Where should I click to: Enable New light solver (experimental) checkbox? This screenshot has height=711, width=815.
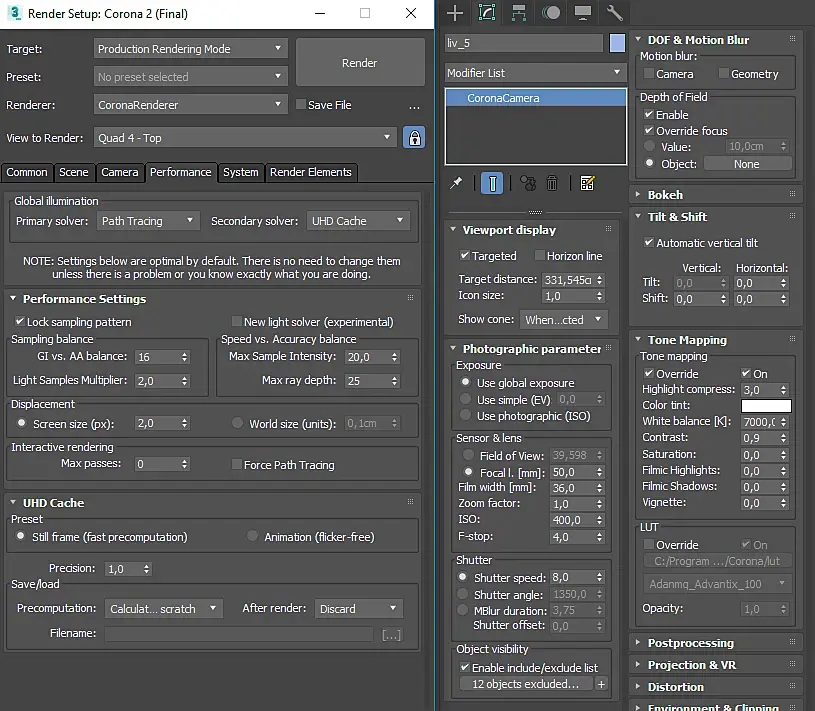pos(237,322)
